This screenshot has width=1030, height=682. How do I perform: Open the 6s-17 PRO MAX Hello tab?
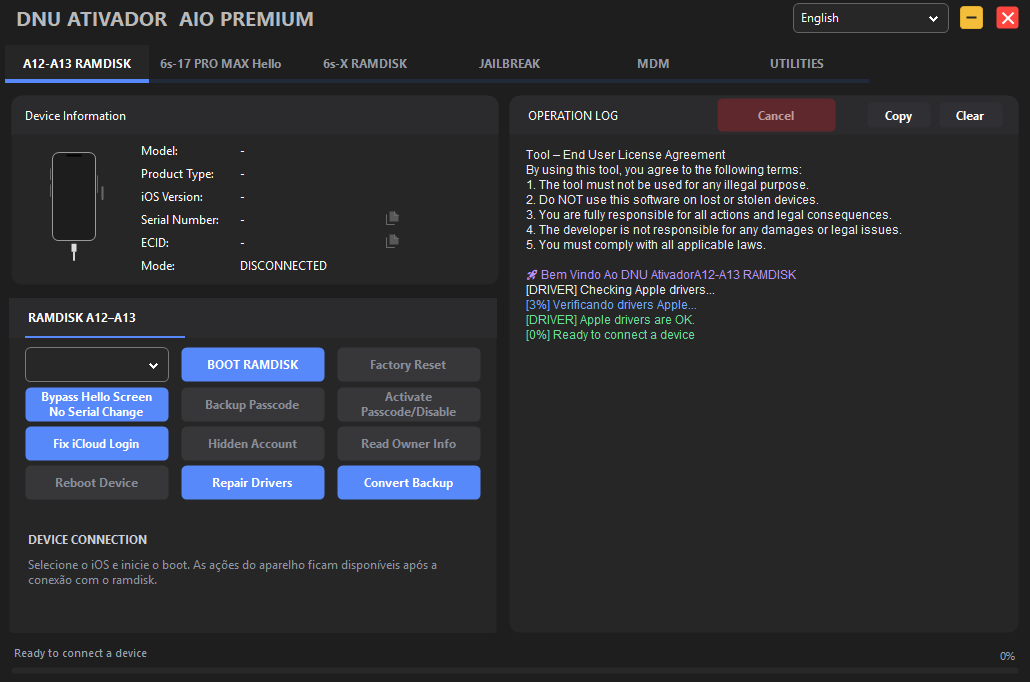[x=221, y=64]
